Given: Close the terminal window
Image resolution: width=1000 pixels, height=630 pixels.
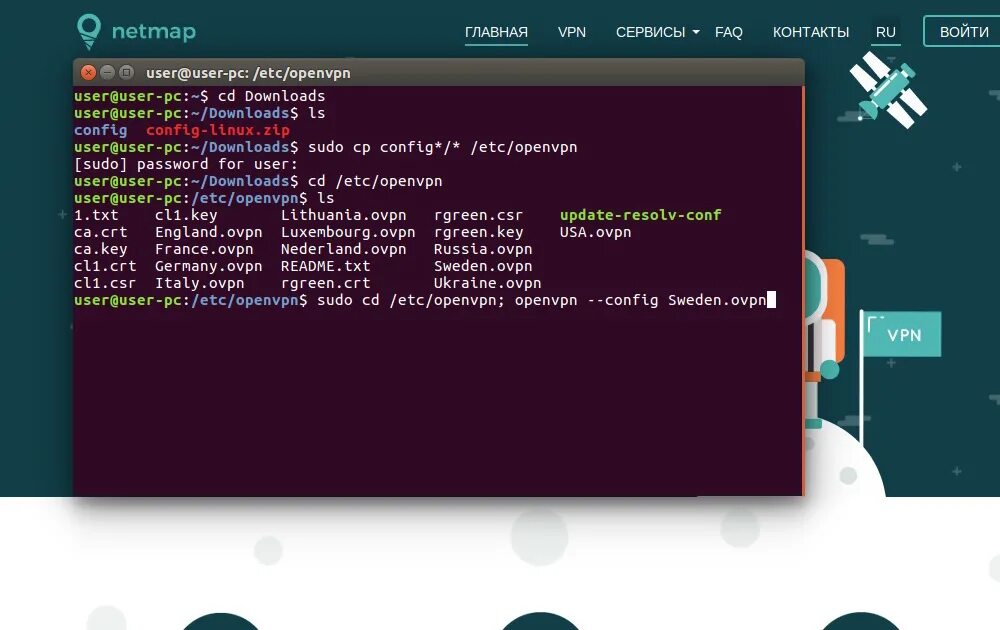Looking at the screenshot, I should coord(89,73).
